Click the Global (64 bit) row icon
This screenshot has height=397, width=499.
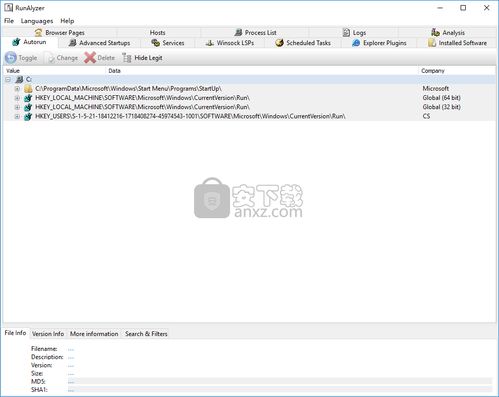28,98
